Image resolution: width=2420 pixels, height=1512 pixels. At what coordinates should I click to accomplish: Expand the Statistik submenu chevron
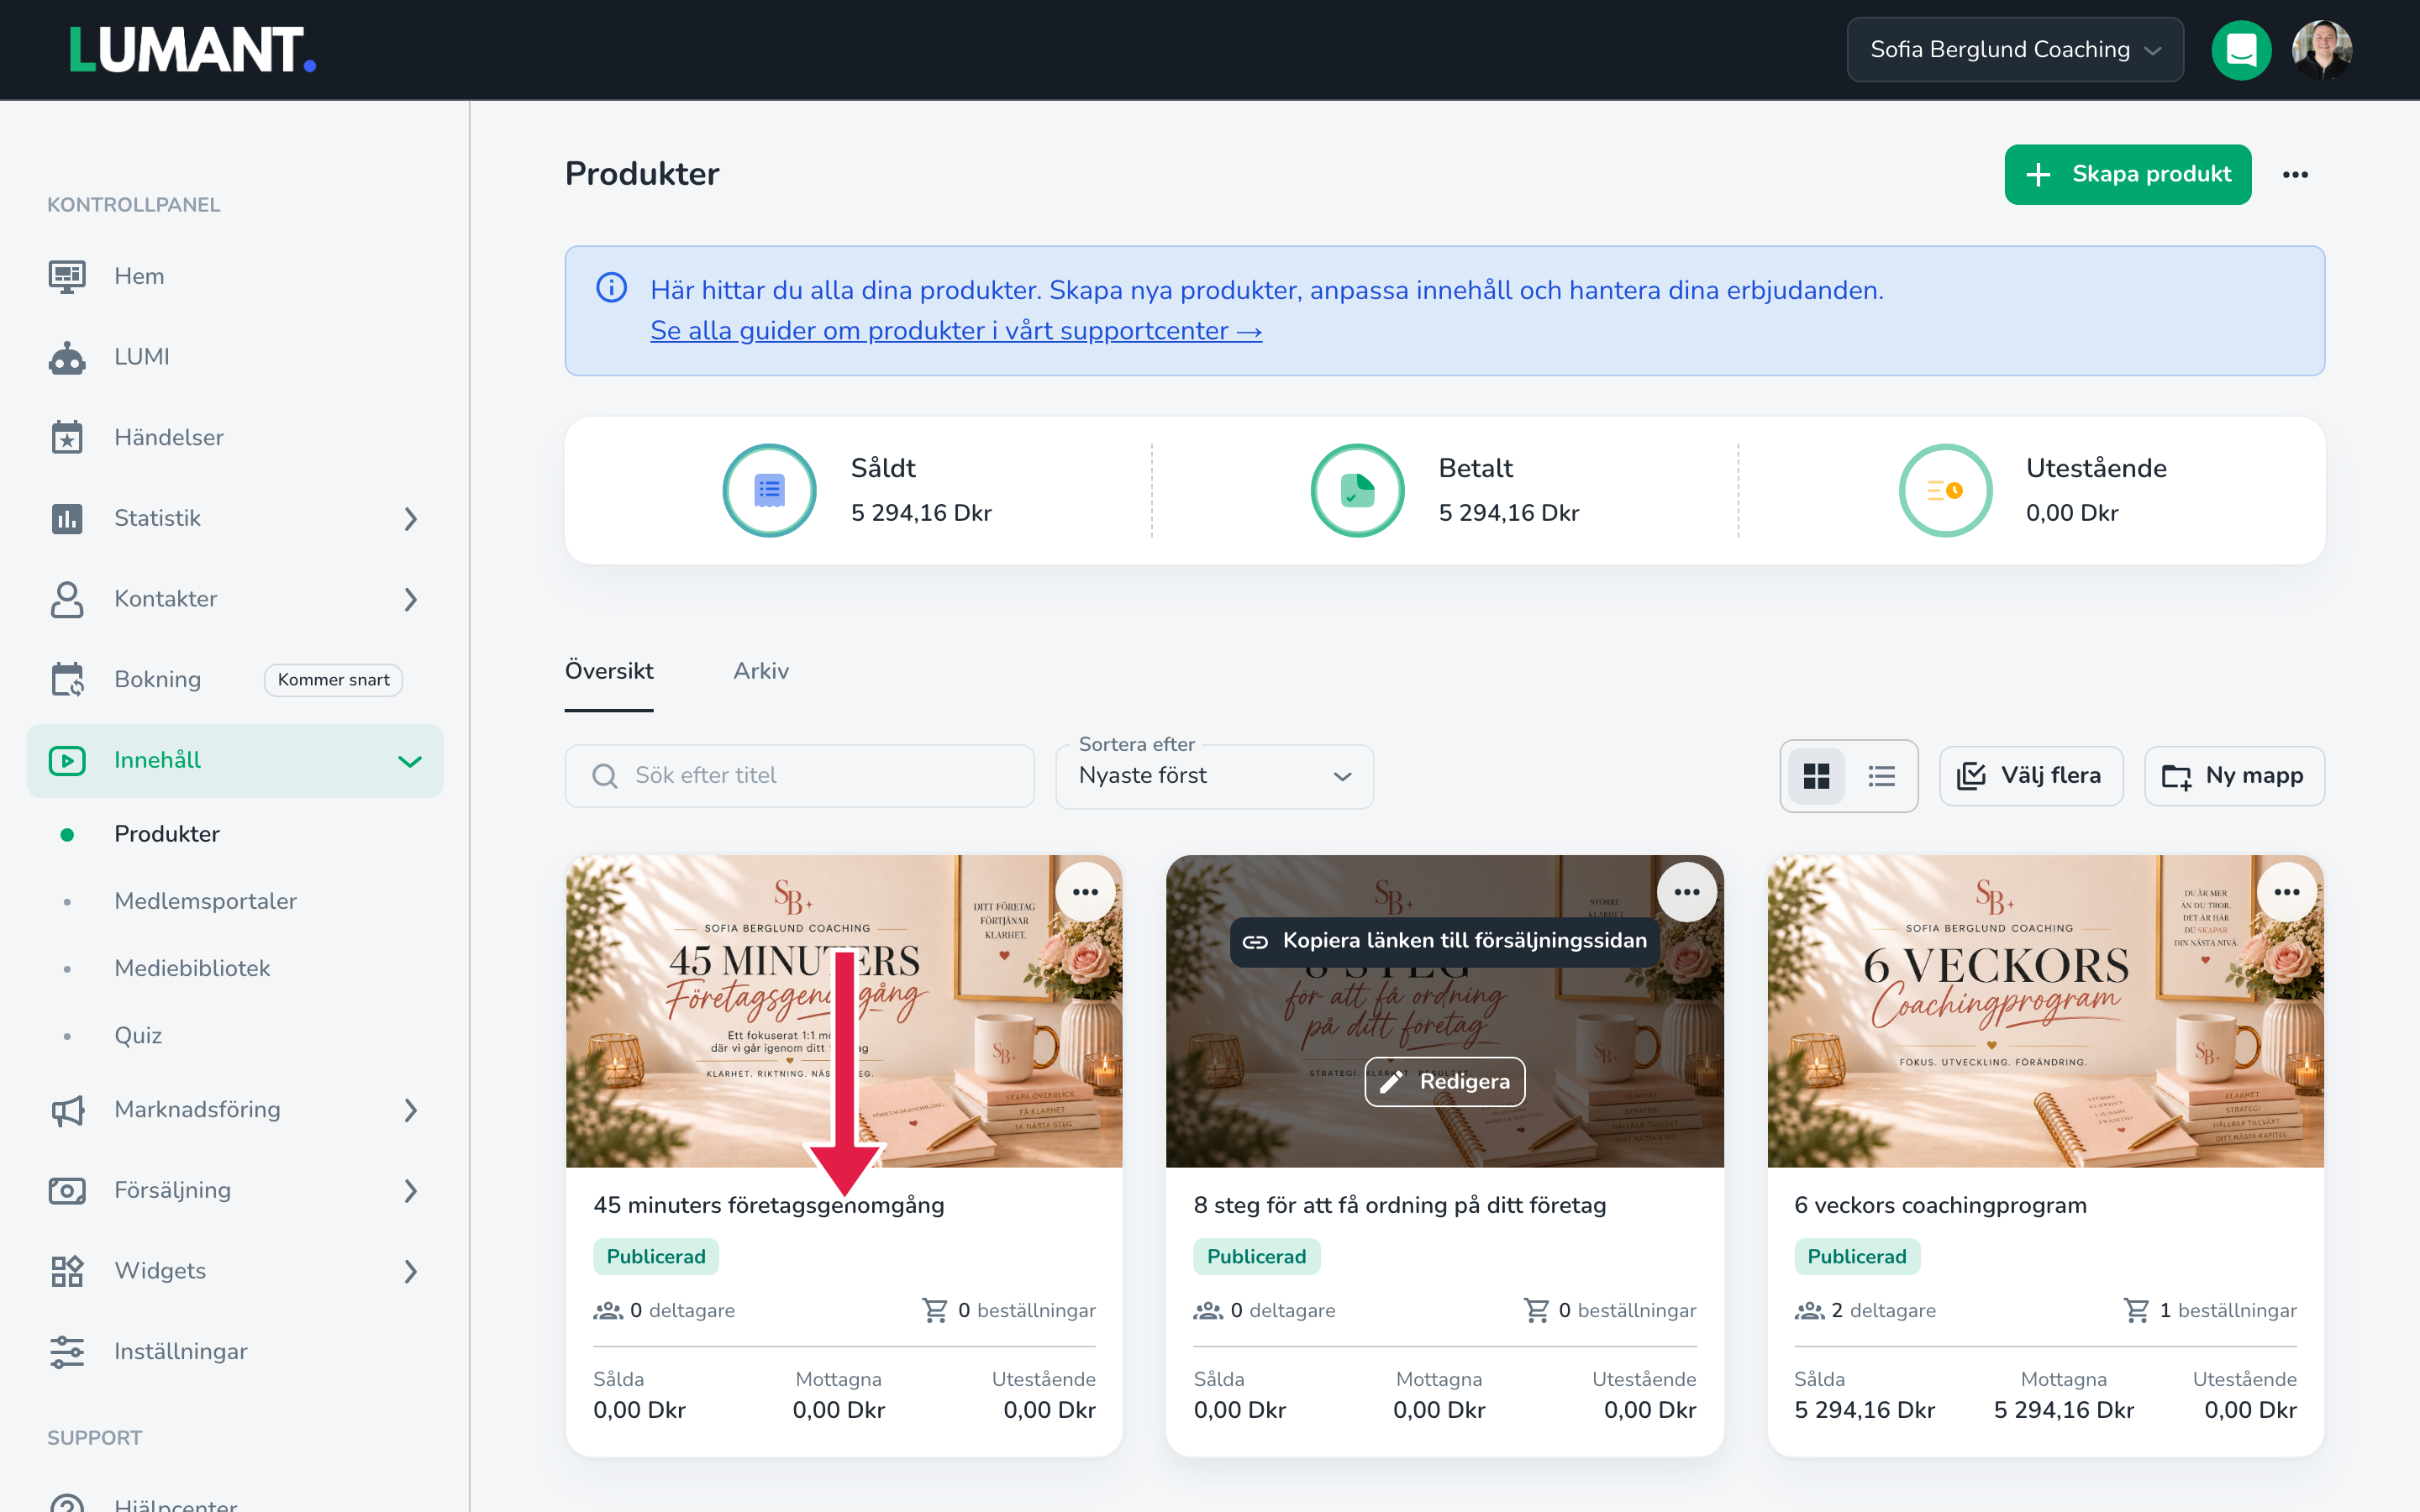click(410, 519)
